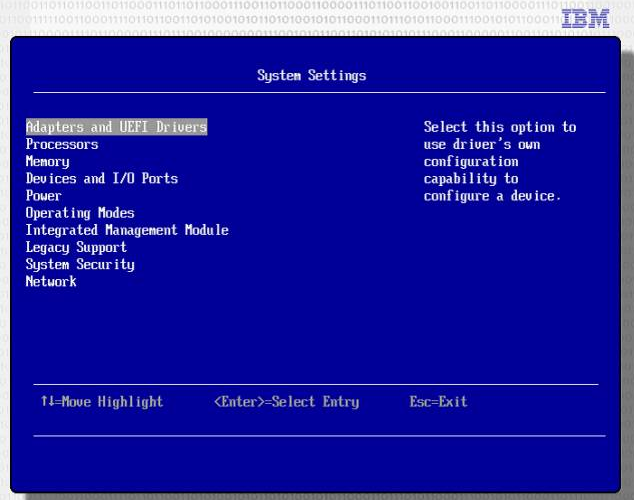Select the Network menu entry

(x=51, y=281)
